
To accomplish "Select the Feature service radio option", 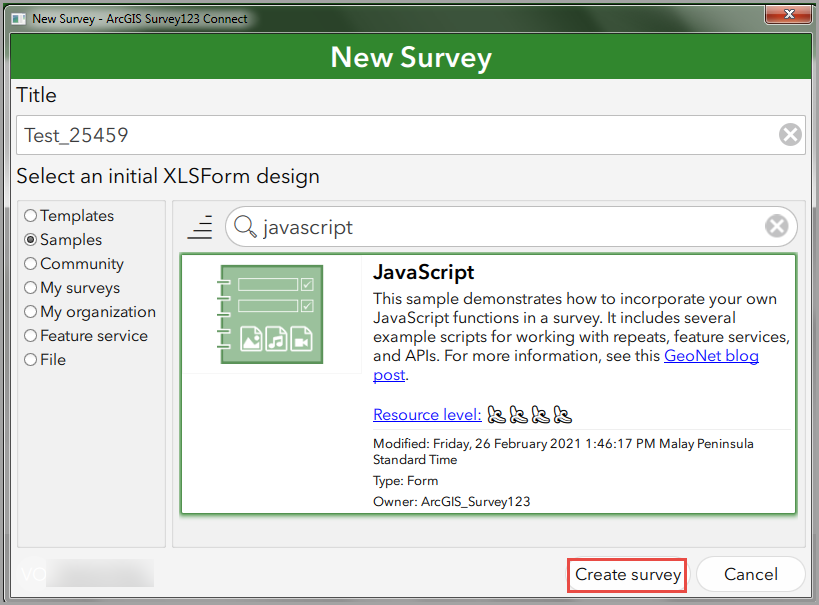I will pyautogui.click(x=86, y=336).
